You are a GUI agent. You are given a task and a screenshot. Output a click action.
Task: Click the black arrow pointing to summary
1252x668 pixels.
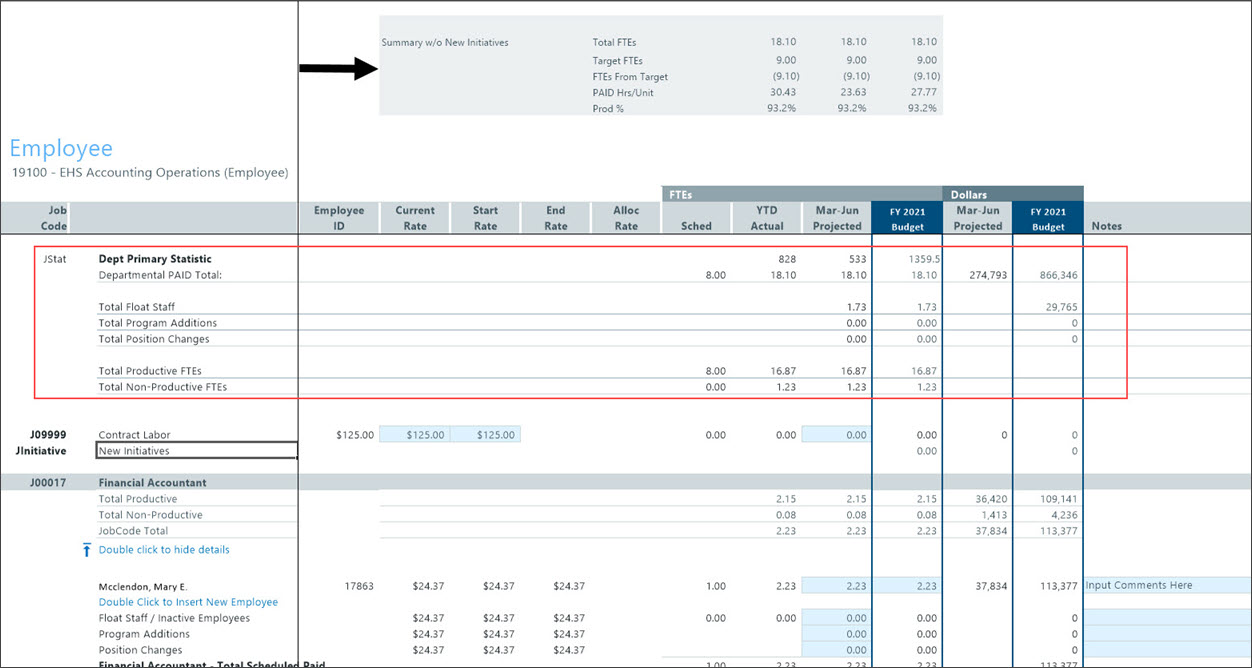pyautogui.click(x=337, y=69)
